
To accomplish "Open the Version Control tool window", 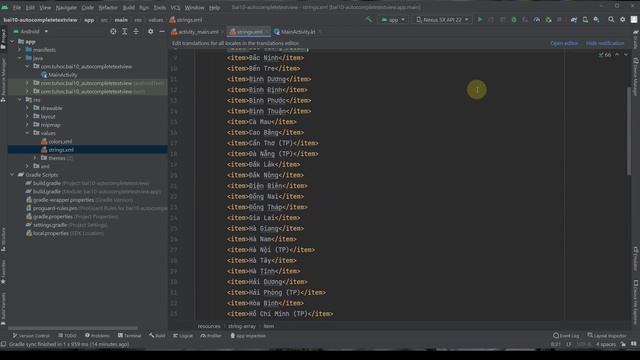I will [31, 336].
